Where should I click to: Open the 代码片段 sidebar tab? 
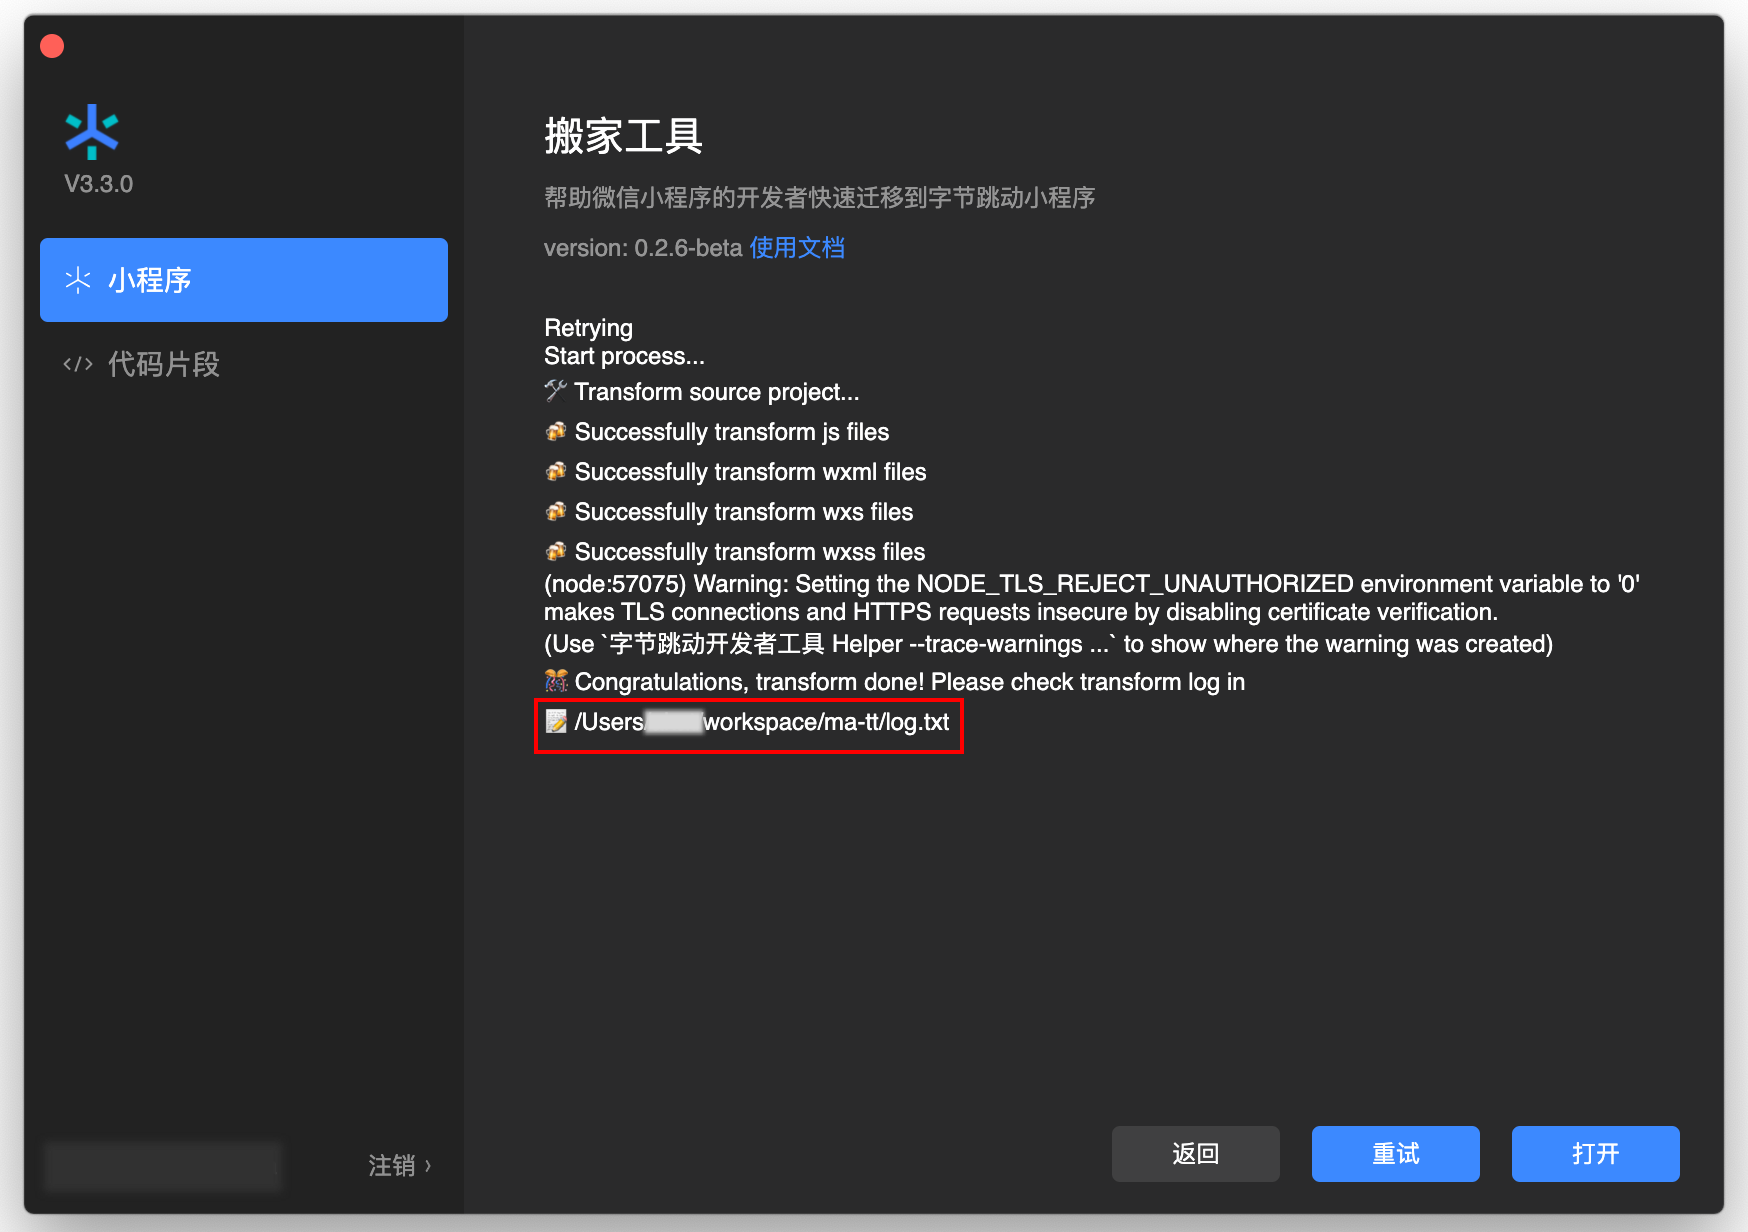pyautogui.click(x=244, y=364)
